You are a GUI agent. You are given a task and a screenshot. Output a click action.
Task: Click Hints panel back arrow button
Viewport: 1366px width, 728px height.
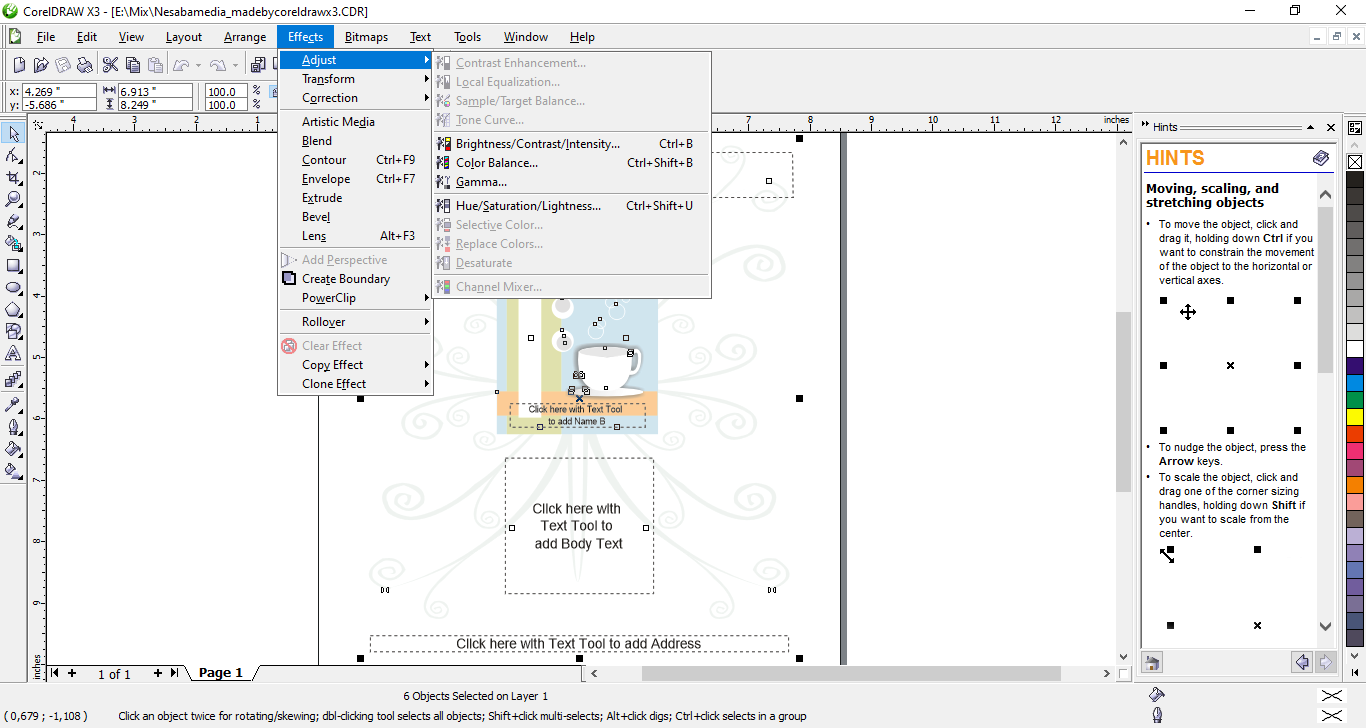[1301, 662]
